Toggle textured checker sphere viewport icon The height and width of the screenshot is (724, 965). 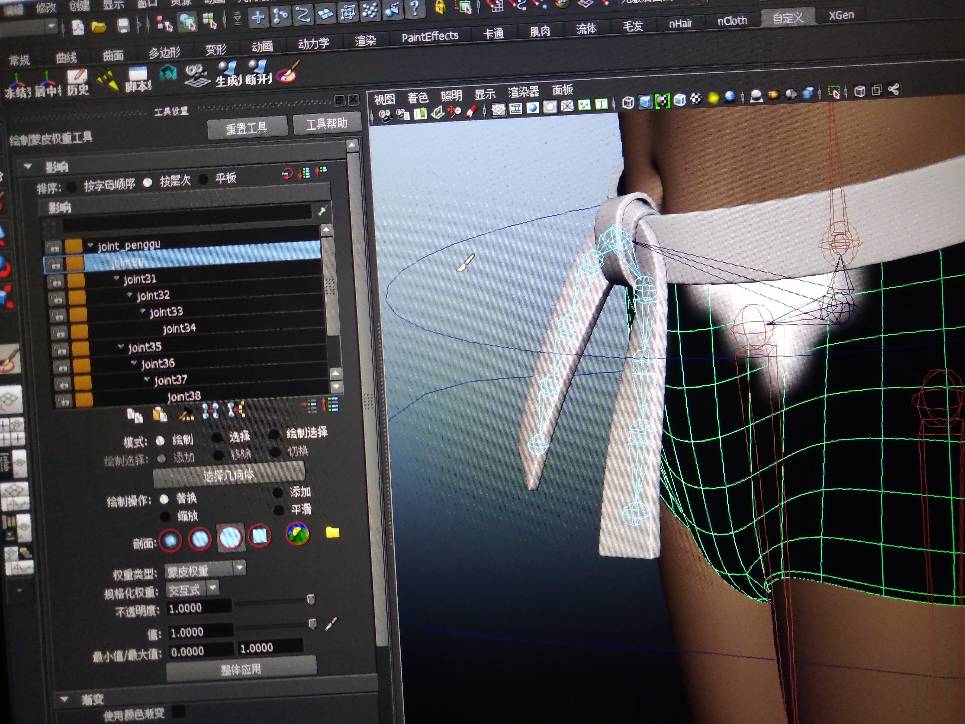696,99
